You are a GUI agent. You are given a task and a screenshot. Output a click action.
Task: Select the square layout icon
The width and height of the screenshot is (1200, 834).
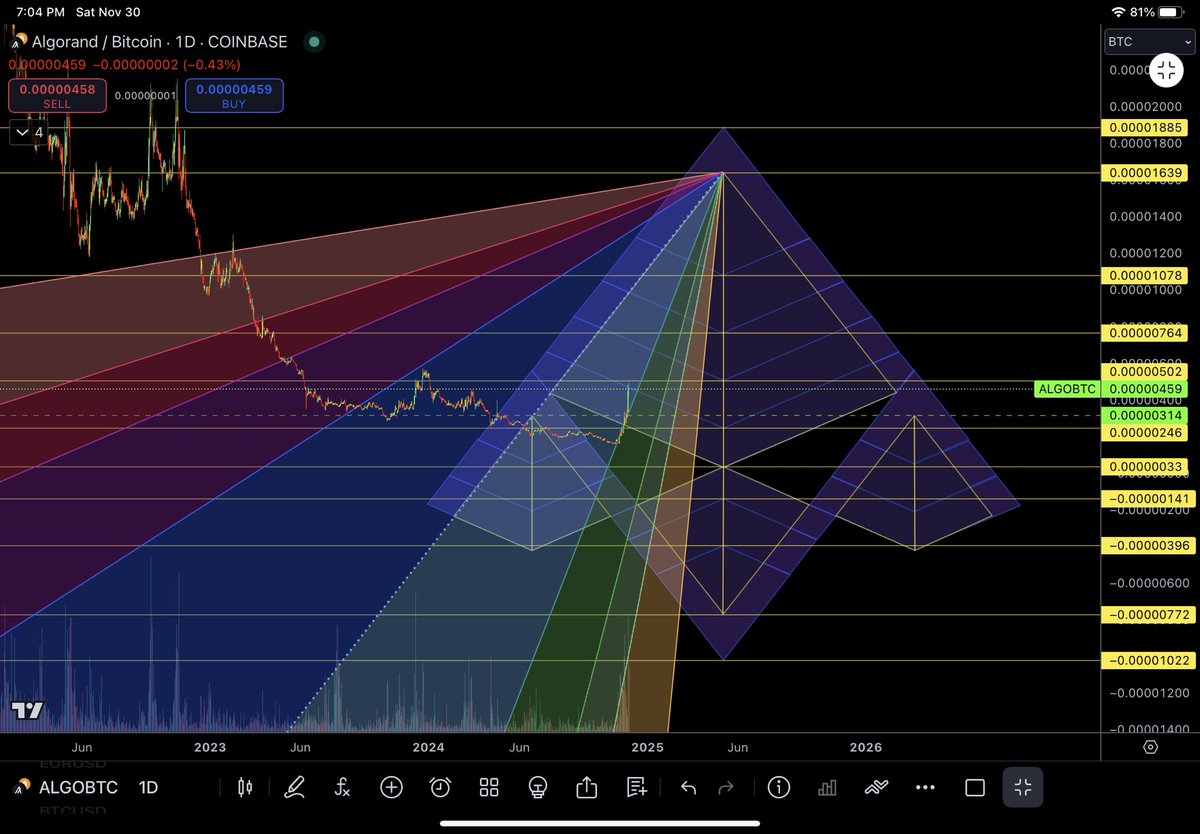point(974,787)
